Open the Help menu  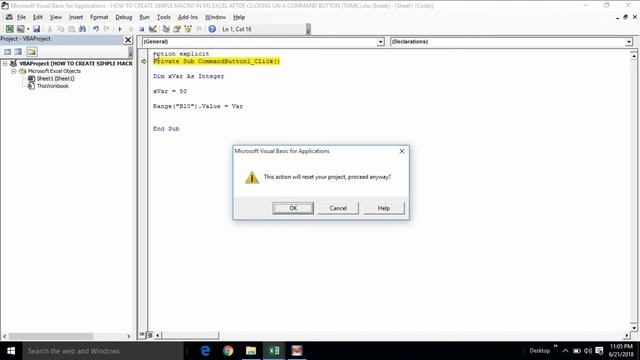click(x=239, y=17)
